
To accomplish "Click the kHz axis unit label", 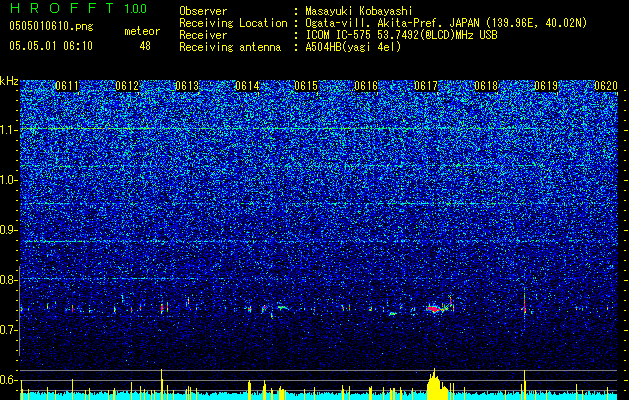I will pos(9,81).
